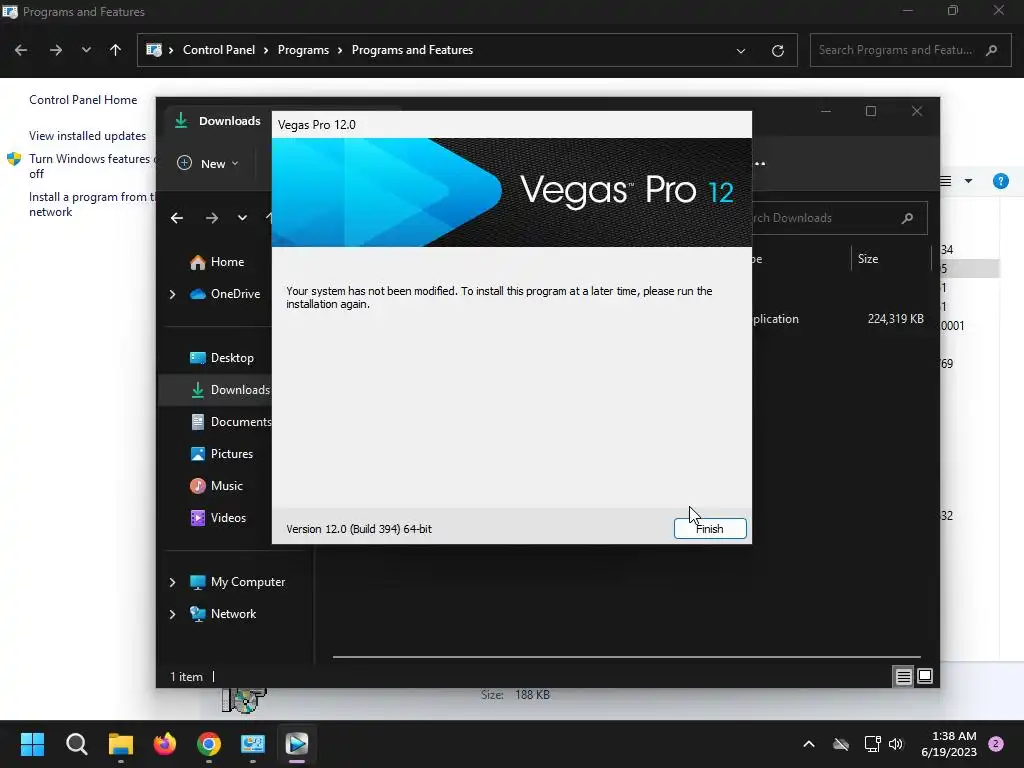
Task: Open File Explorer from taskbar
Action: (x=121, y=744)
